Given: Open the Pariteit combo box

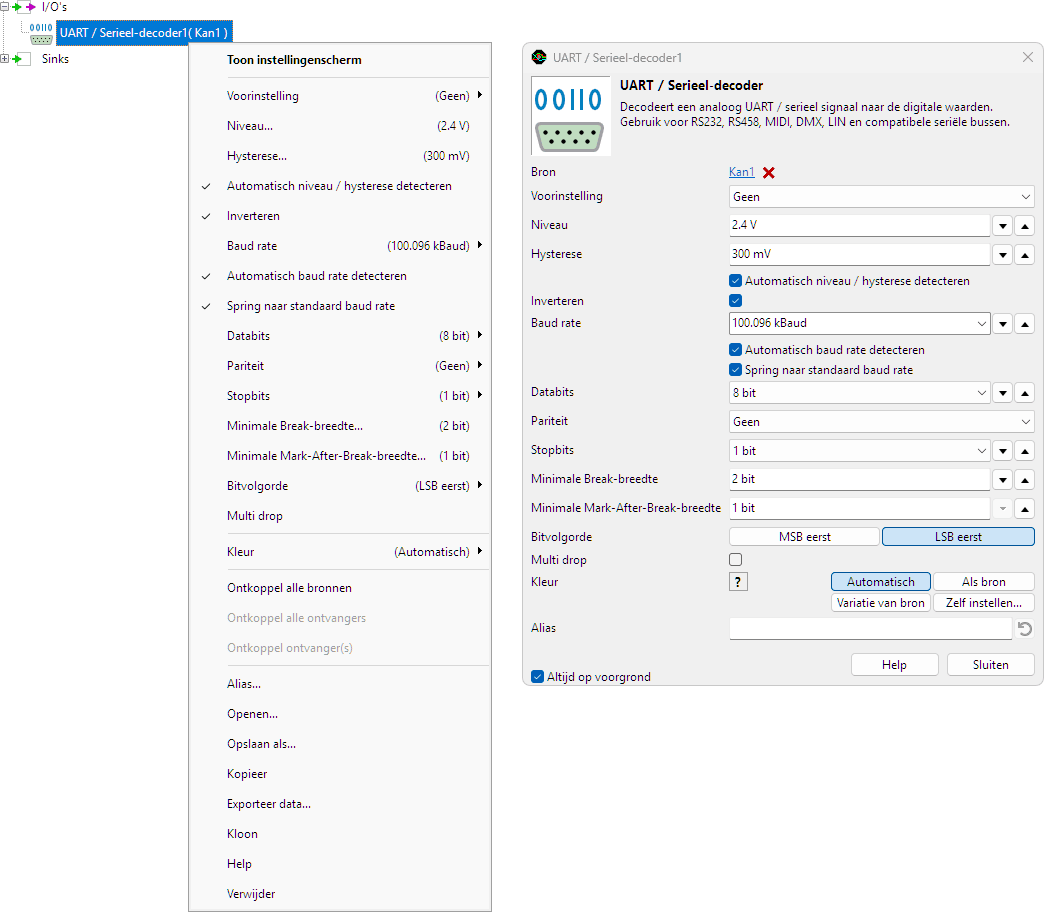Looking at the screenshot, I should pyautogui.click(x=882, y=422).
